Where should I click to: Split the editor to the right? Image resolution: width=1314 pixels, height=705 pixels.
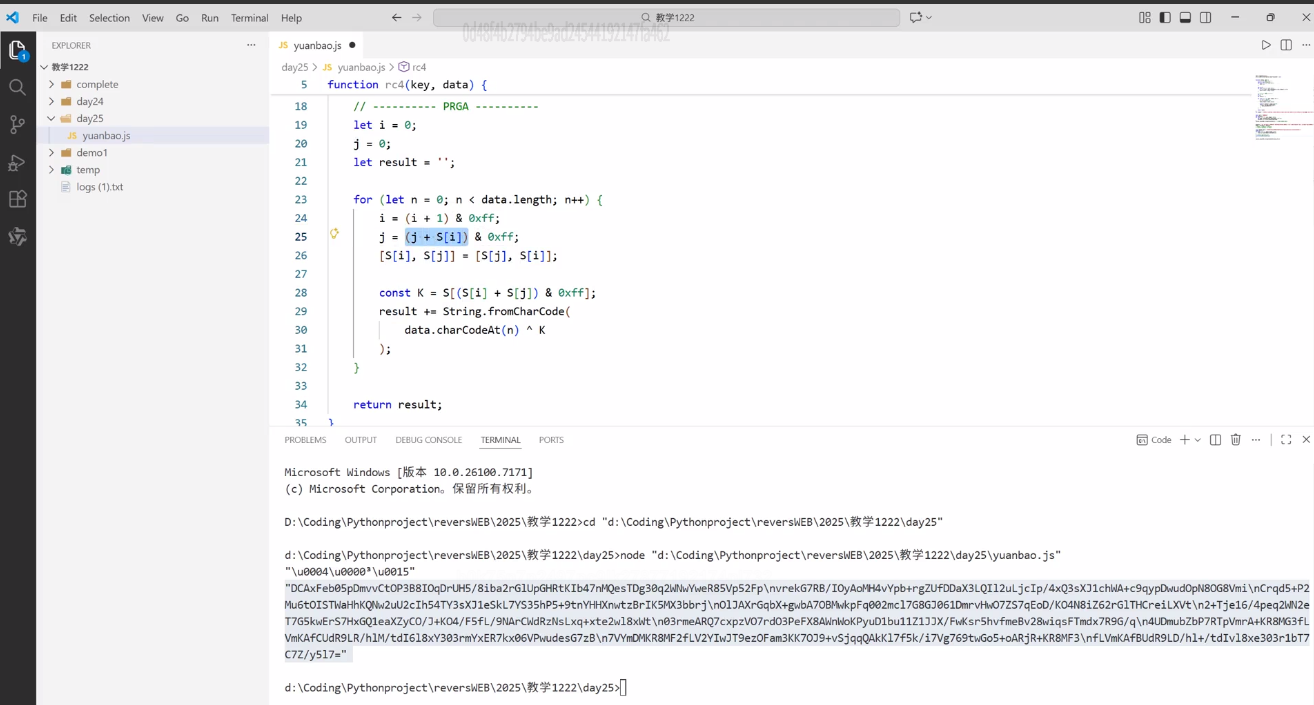1286,45
